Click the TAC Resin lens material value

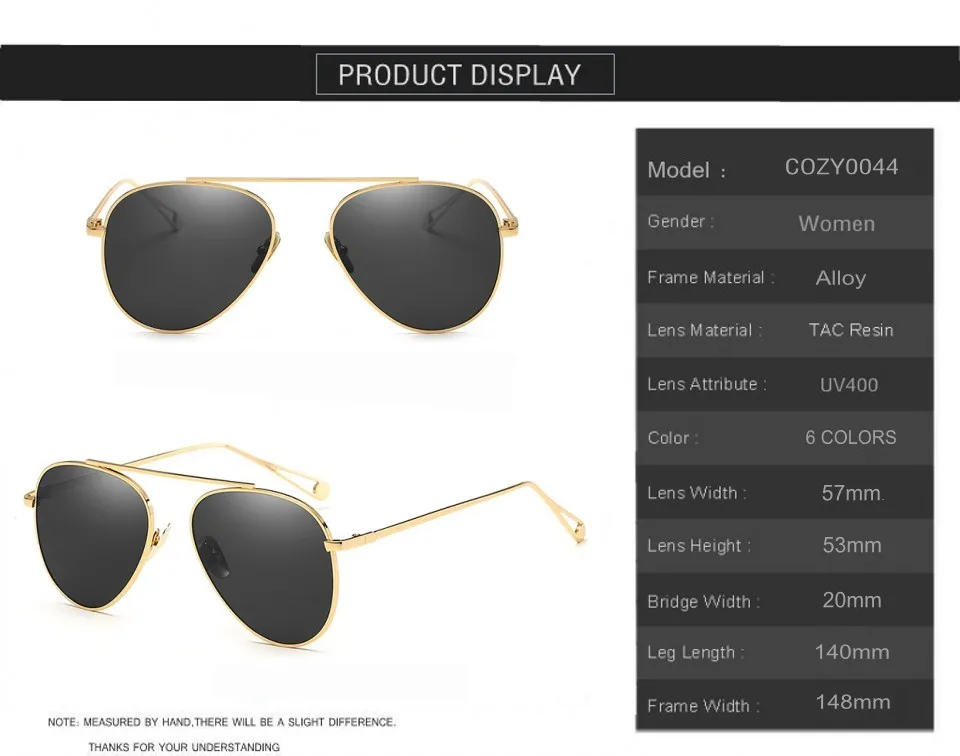850,330
